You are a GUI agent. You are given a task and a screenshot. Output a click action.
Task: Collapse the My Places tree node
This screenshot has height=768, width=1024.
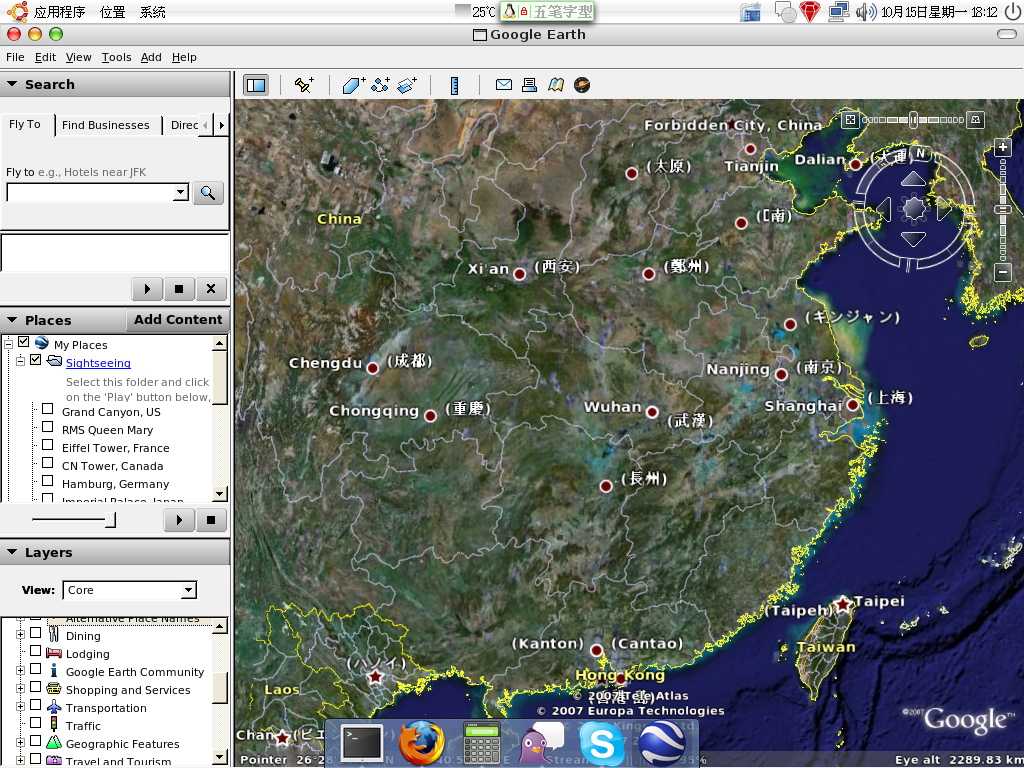pos(8,343)
